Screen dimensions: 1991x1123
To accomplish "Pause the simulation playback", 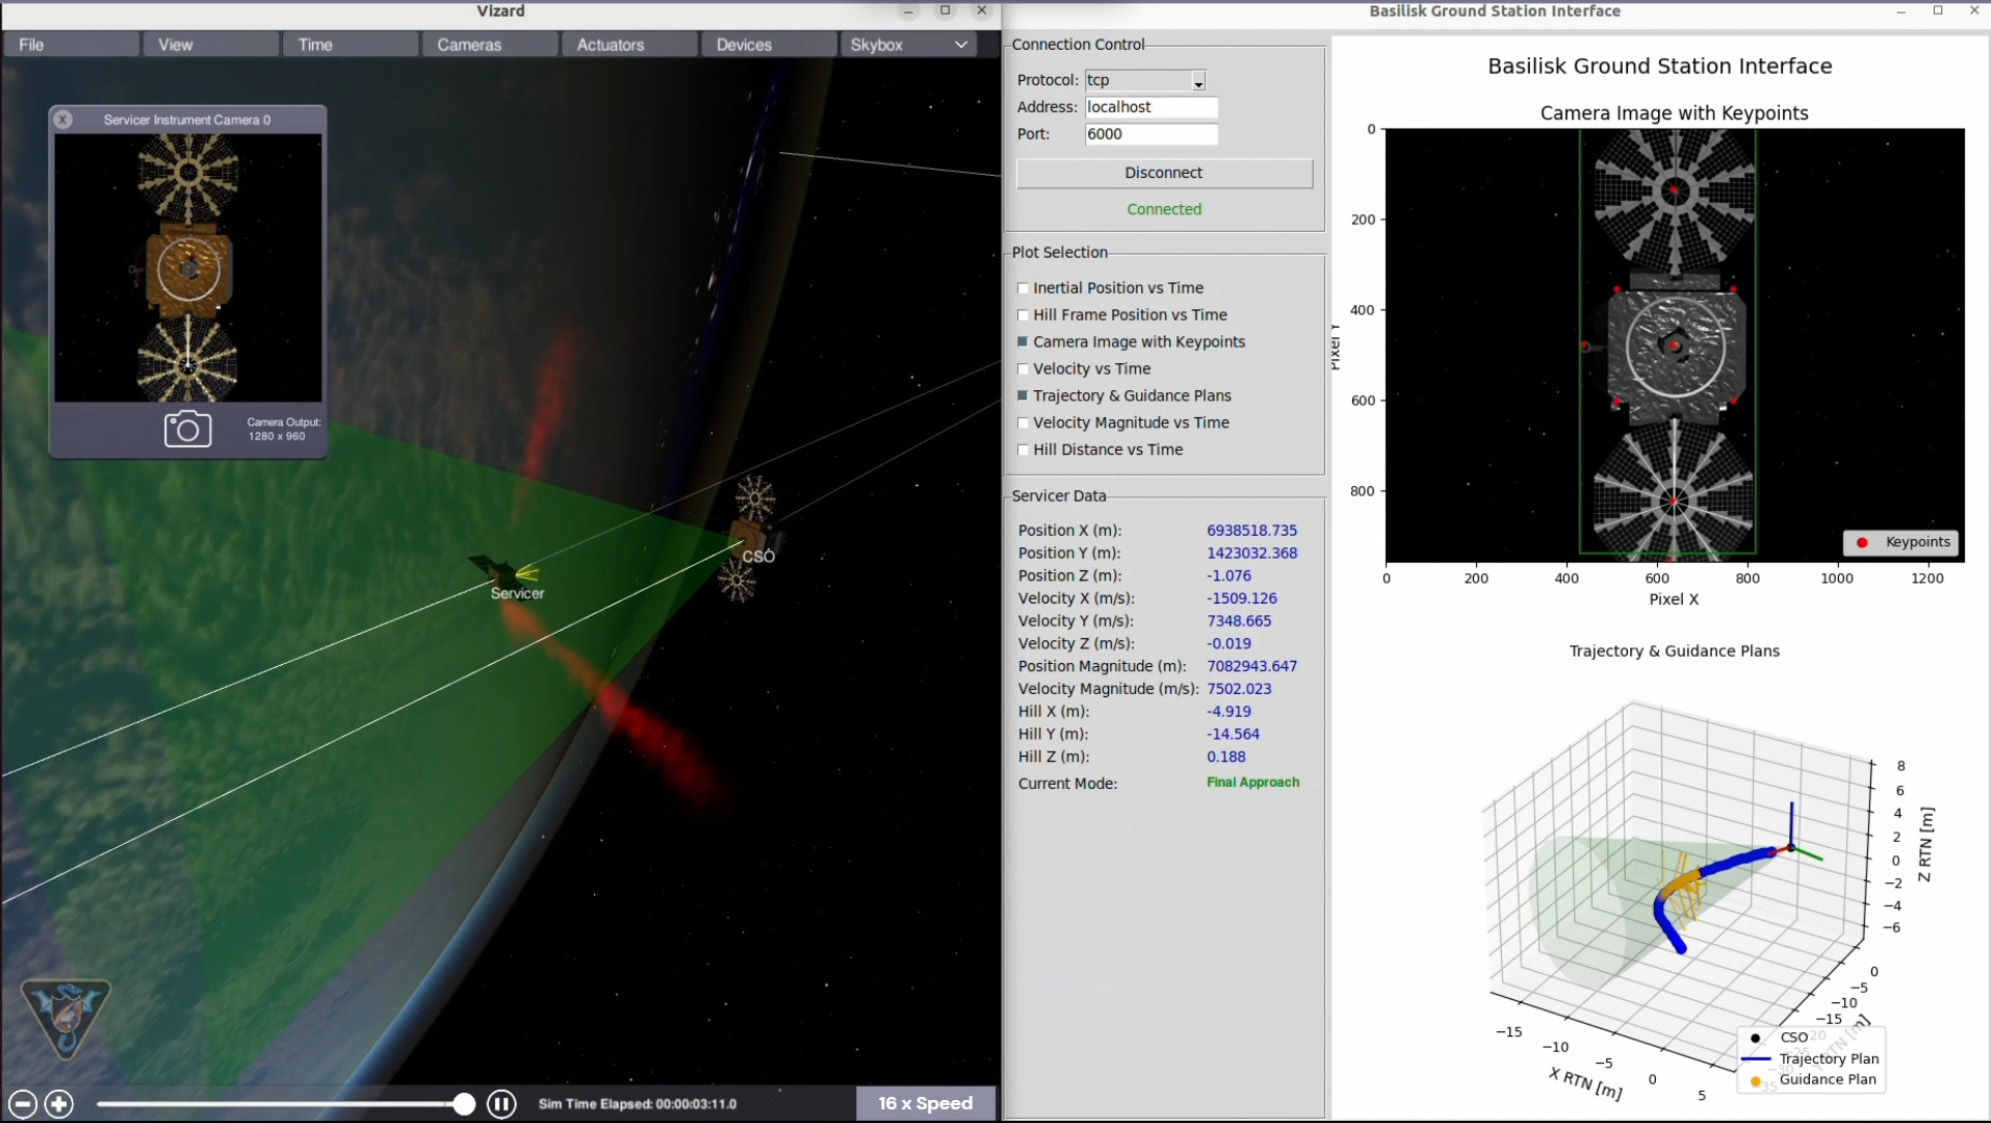I will [x=501, y=1104].
